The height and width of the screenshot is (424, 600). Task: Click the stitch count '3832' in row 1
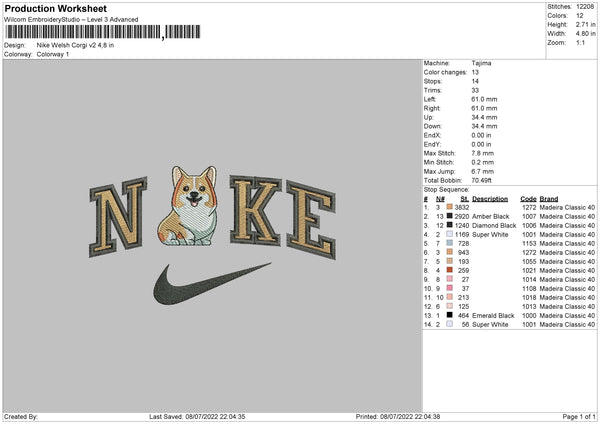pos(461,207)
